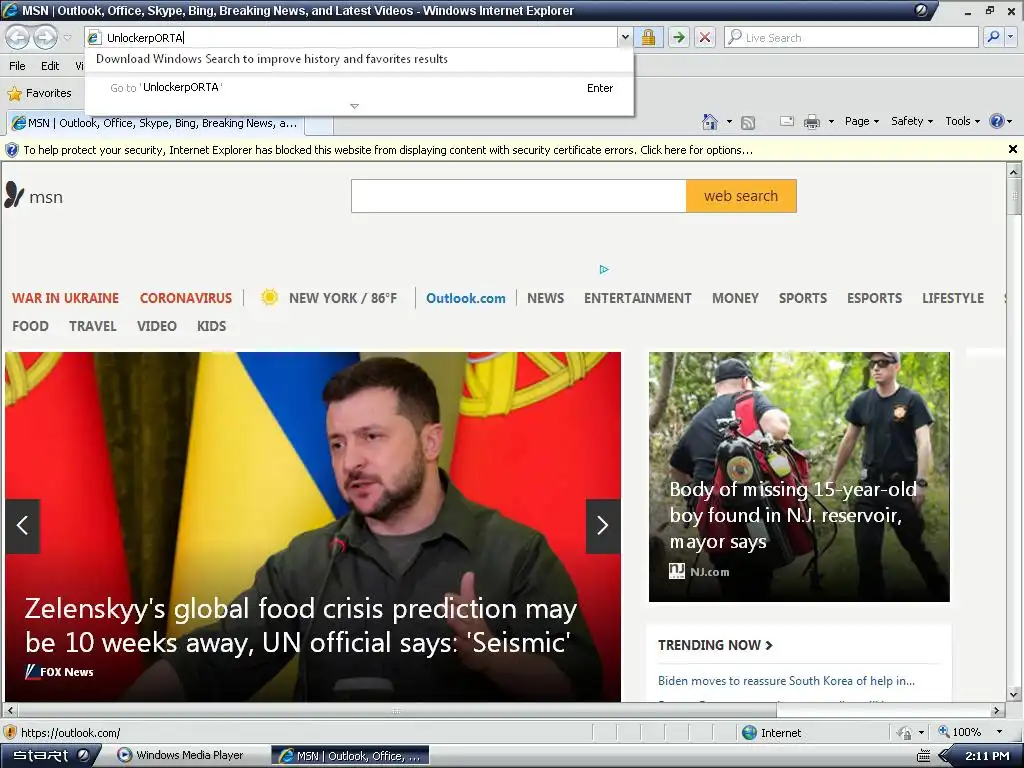This screenshot has width=1024, height=768.
Task: Expand the address bar history dropdown arrow
Action: pos(625,37)
